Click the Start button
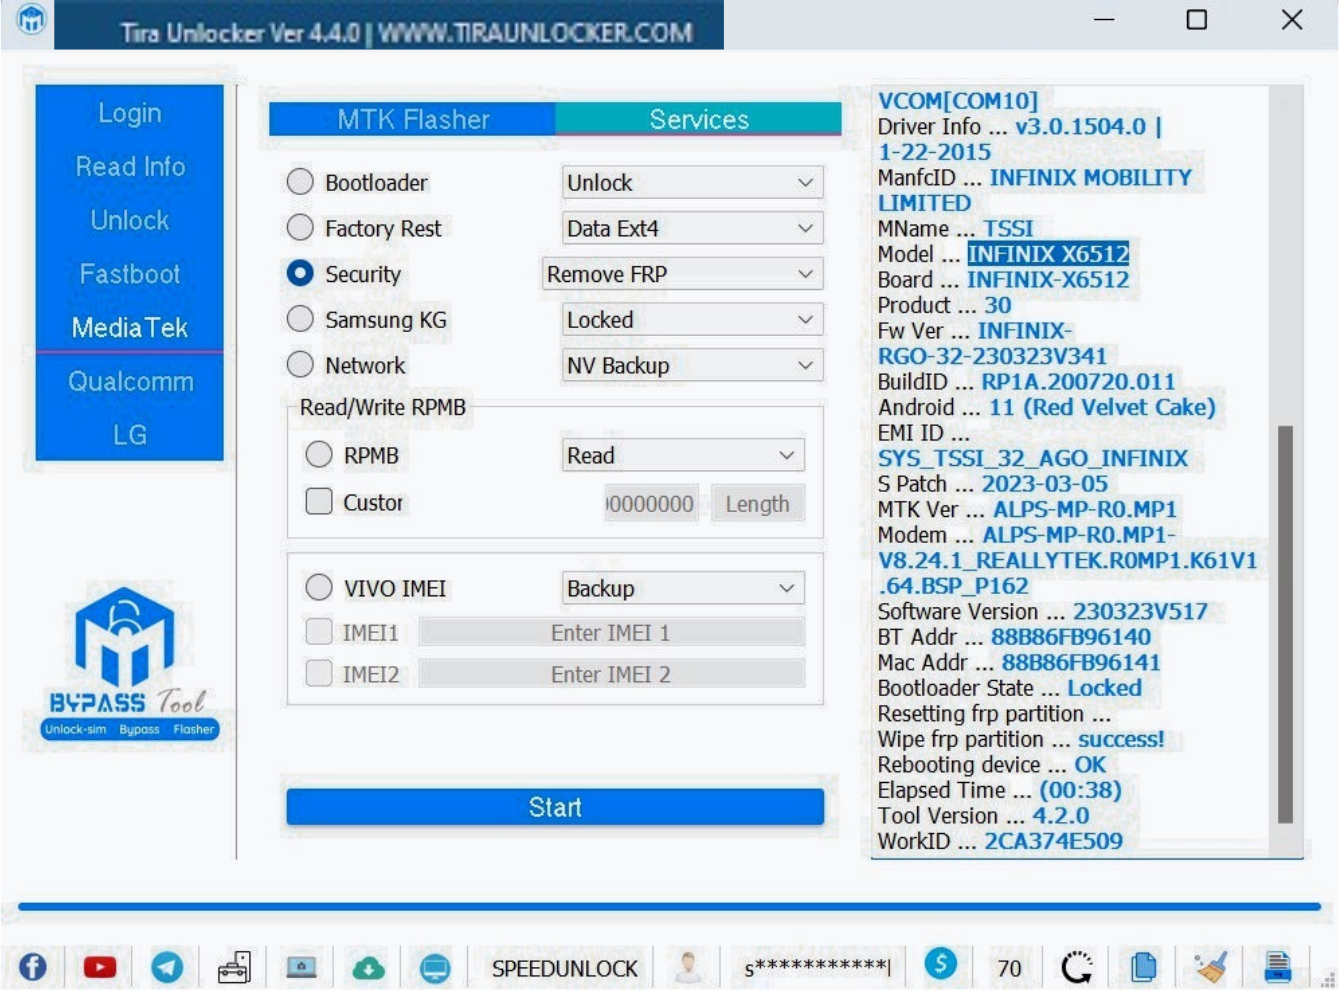 [555, 807]
